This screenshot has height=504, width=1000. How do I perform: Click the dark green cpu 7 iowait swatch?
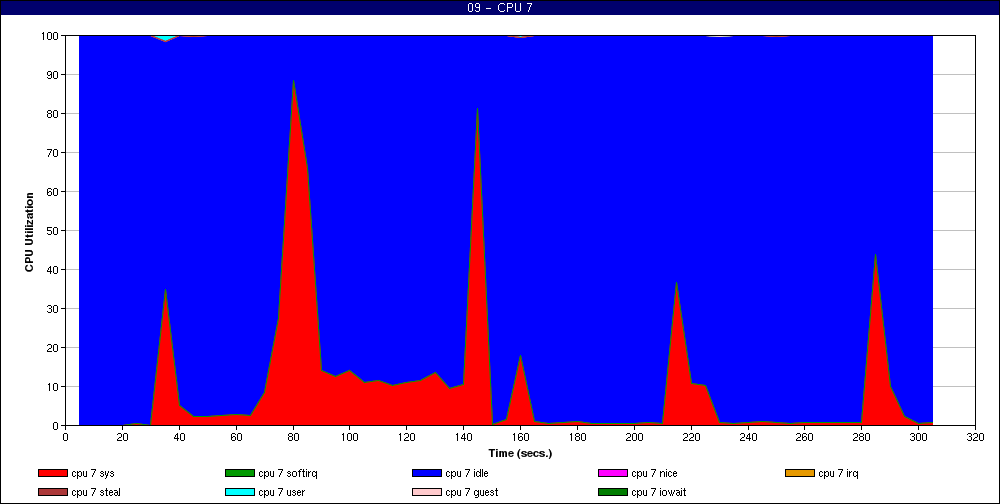click(x=613, y=493)
